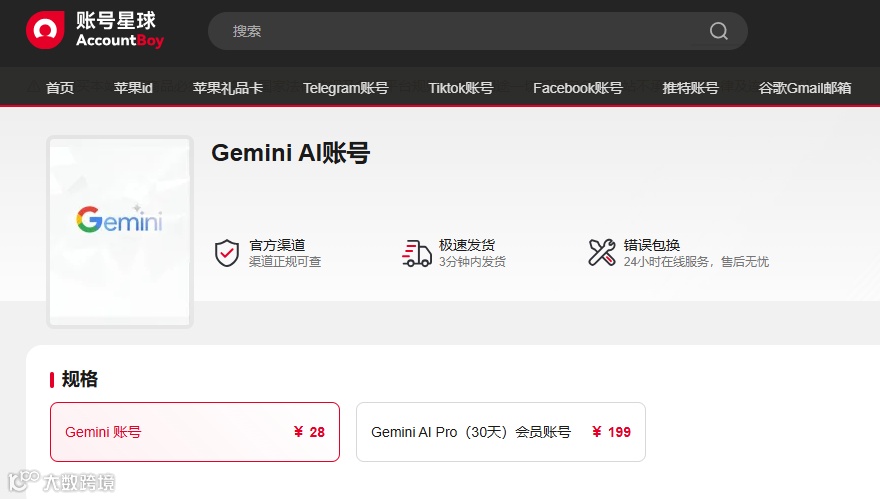The image size is (880, 499).
Task: Go to 苹果礼品卡 category
Action: 228,88
